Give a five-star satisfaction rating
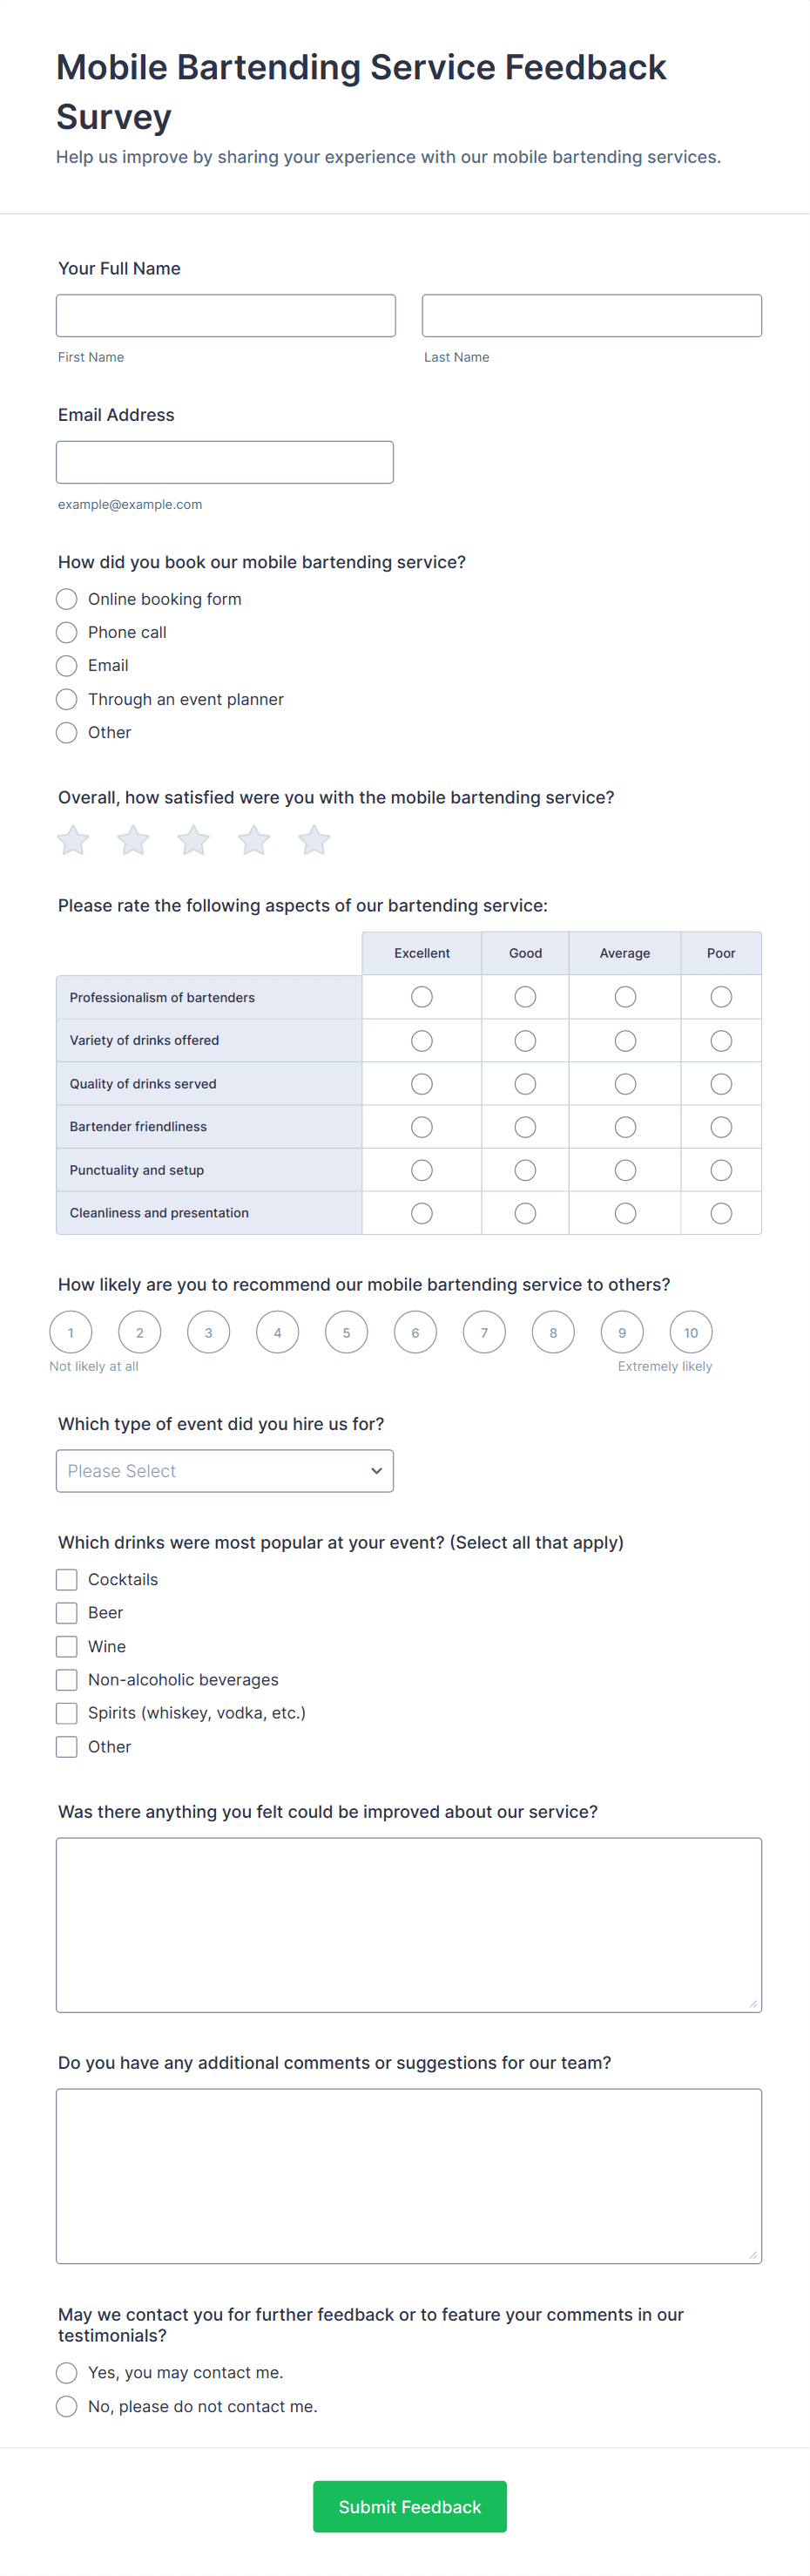Image resolution: width=810 pixels, height=2576 pixels. click(x=314, y=840)
